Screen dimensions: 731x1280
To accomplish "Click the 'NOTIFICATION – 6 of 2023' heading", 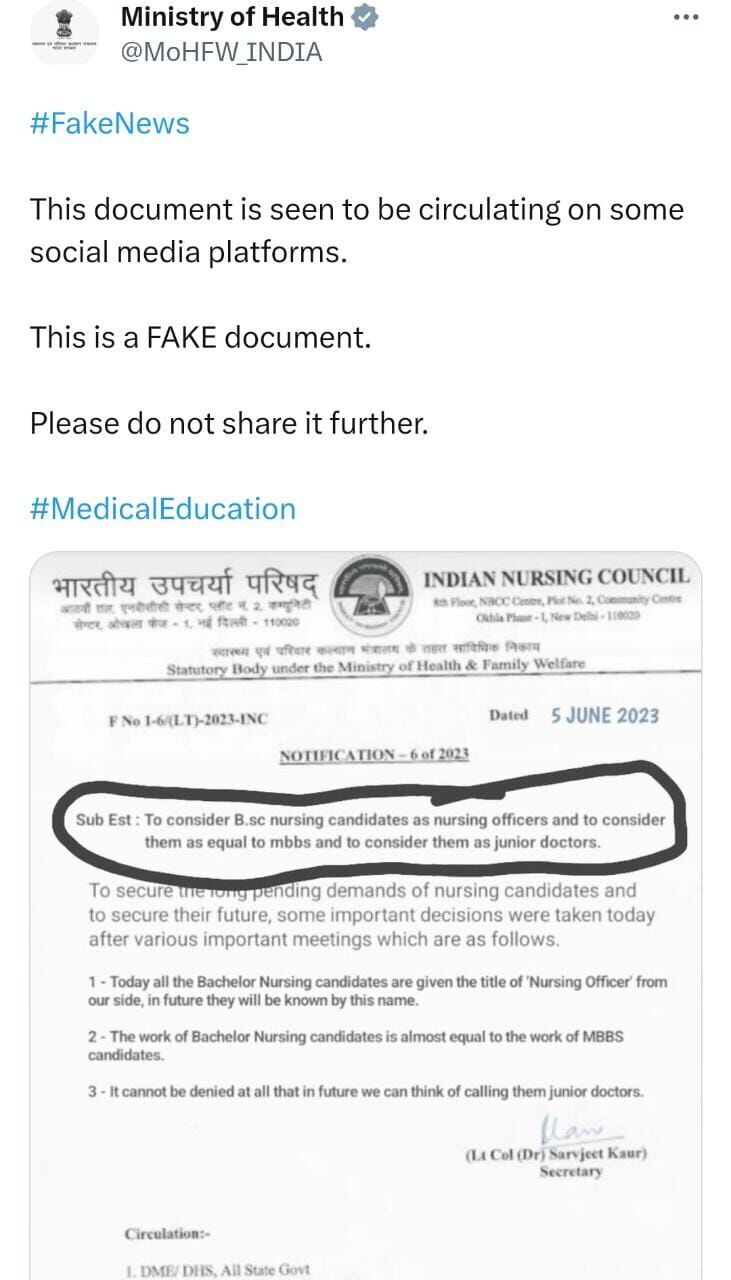I will (x=374, y=754).
